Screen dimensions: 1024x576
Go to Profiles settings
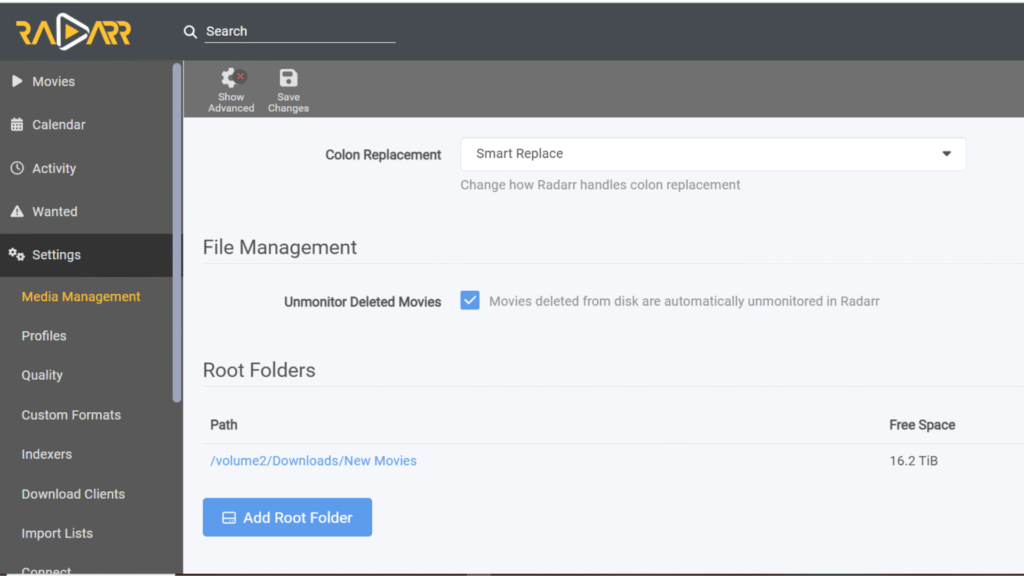click(44, 336)
